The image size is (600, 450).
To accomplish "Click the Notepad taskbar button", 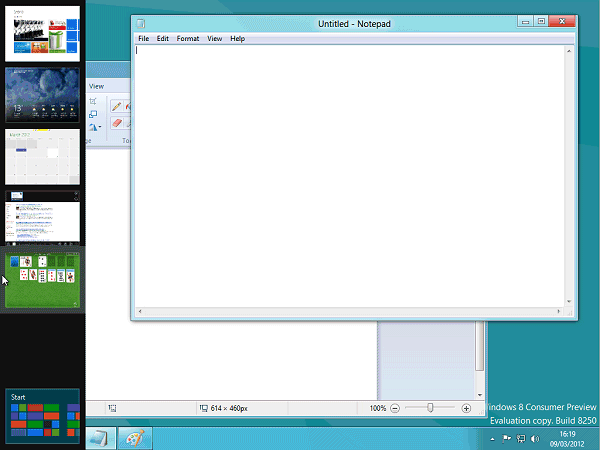I will point(101,438).
